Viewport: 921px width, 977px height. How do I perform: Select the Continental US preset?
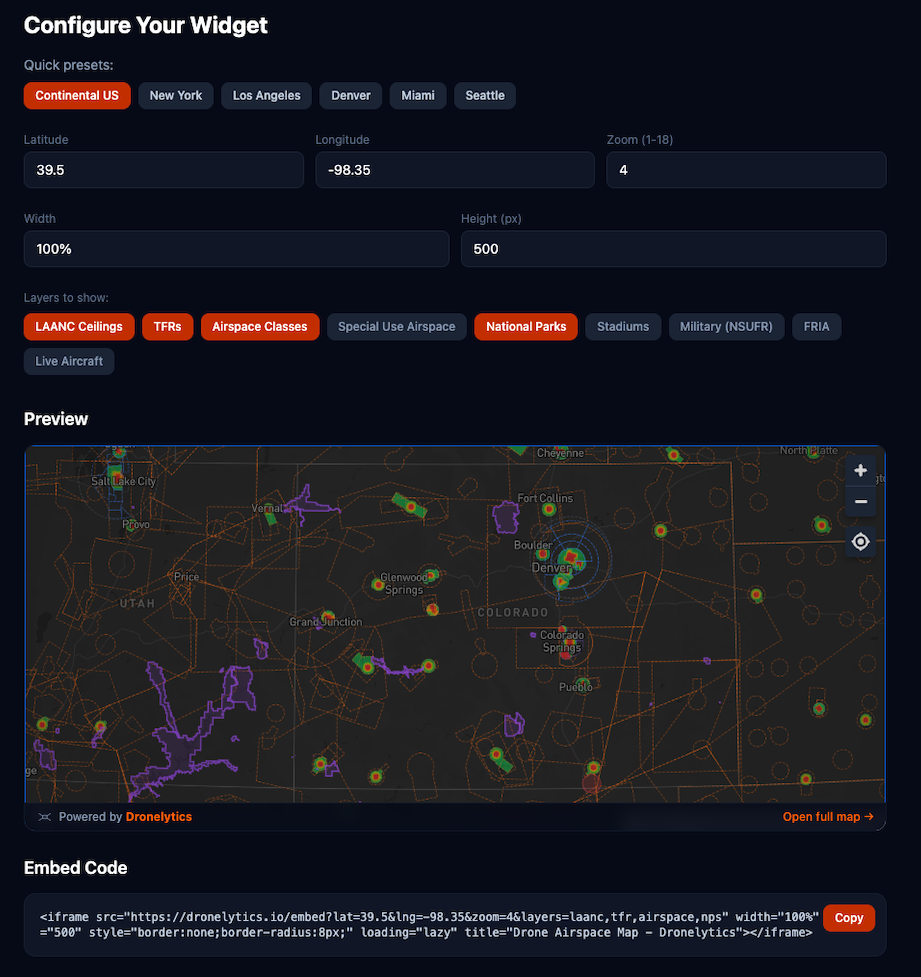[77, 95]
